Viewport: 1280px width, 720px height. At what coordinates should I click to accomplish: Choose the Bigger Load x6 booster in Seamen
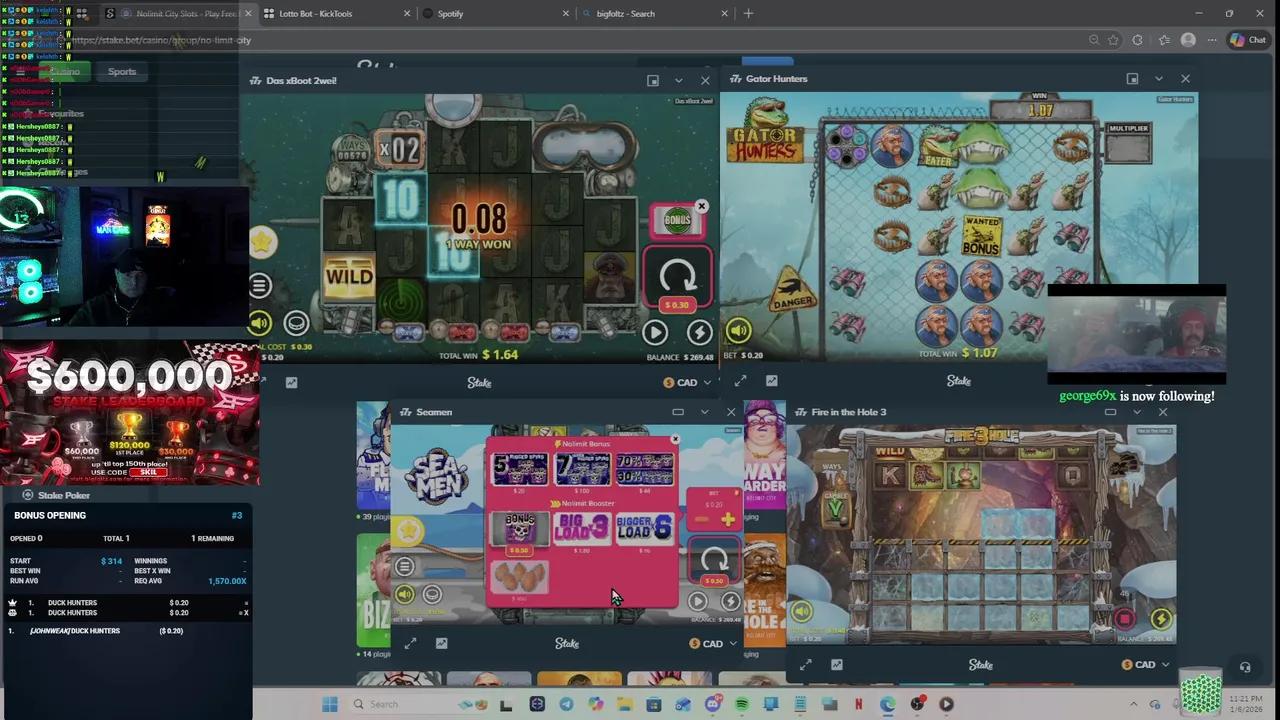(644, 529)
